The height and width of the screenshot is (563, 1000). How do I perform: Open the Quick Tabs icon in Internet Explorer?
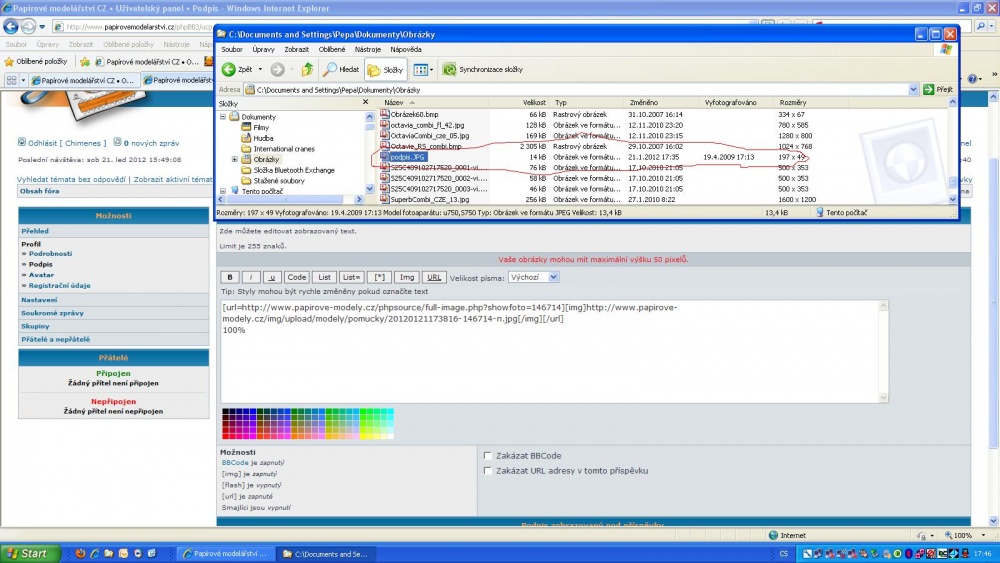11,80
